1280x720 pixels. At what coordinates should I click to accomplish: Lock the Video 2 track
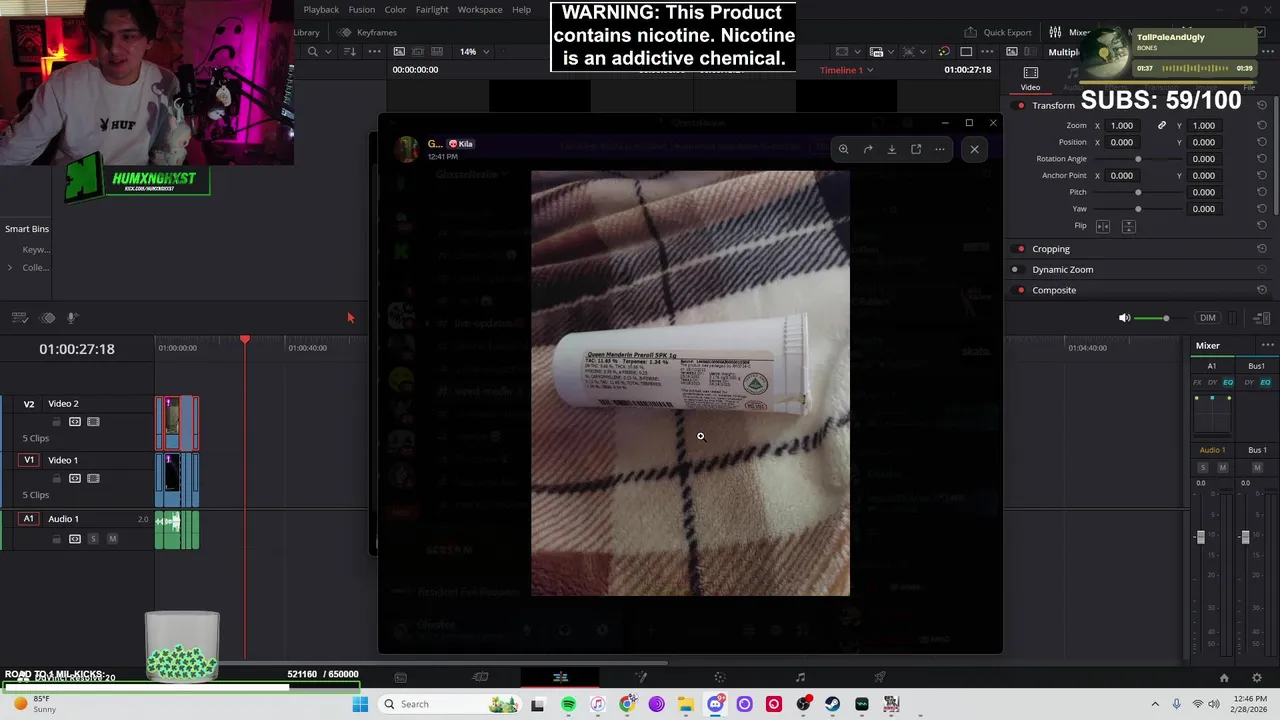pos(56,422)
